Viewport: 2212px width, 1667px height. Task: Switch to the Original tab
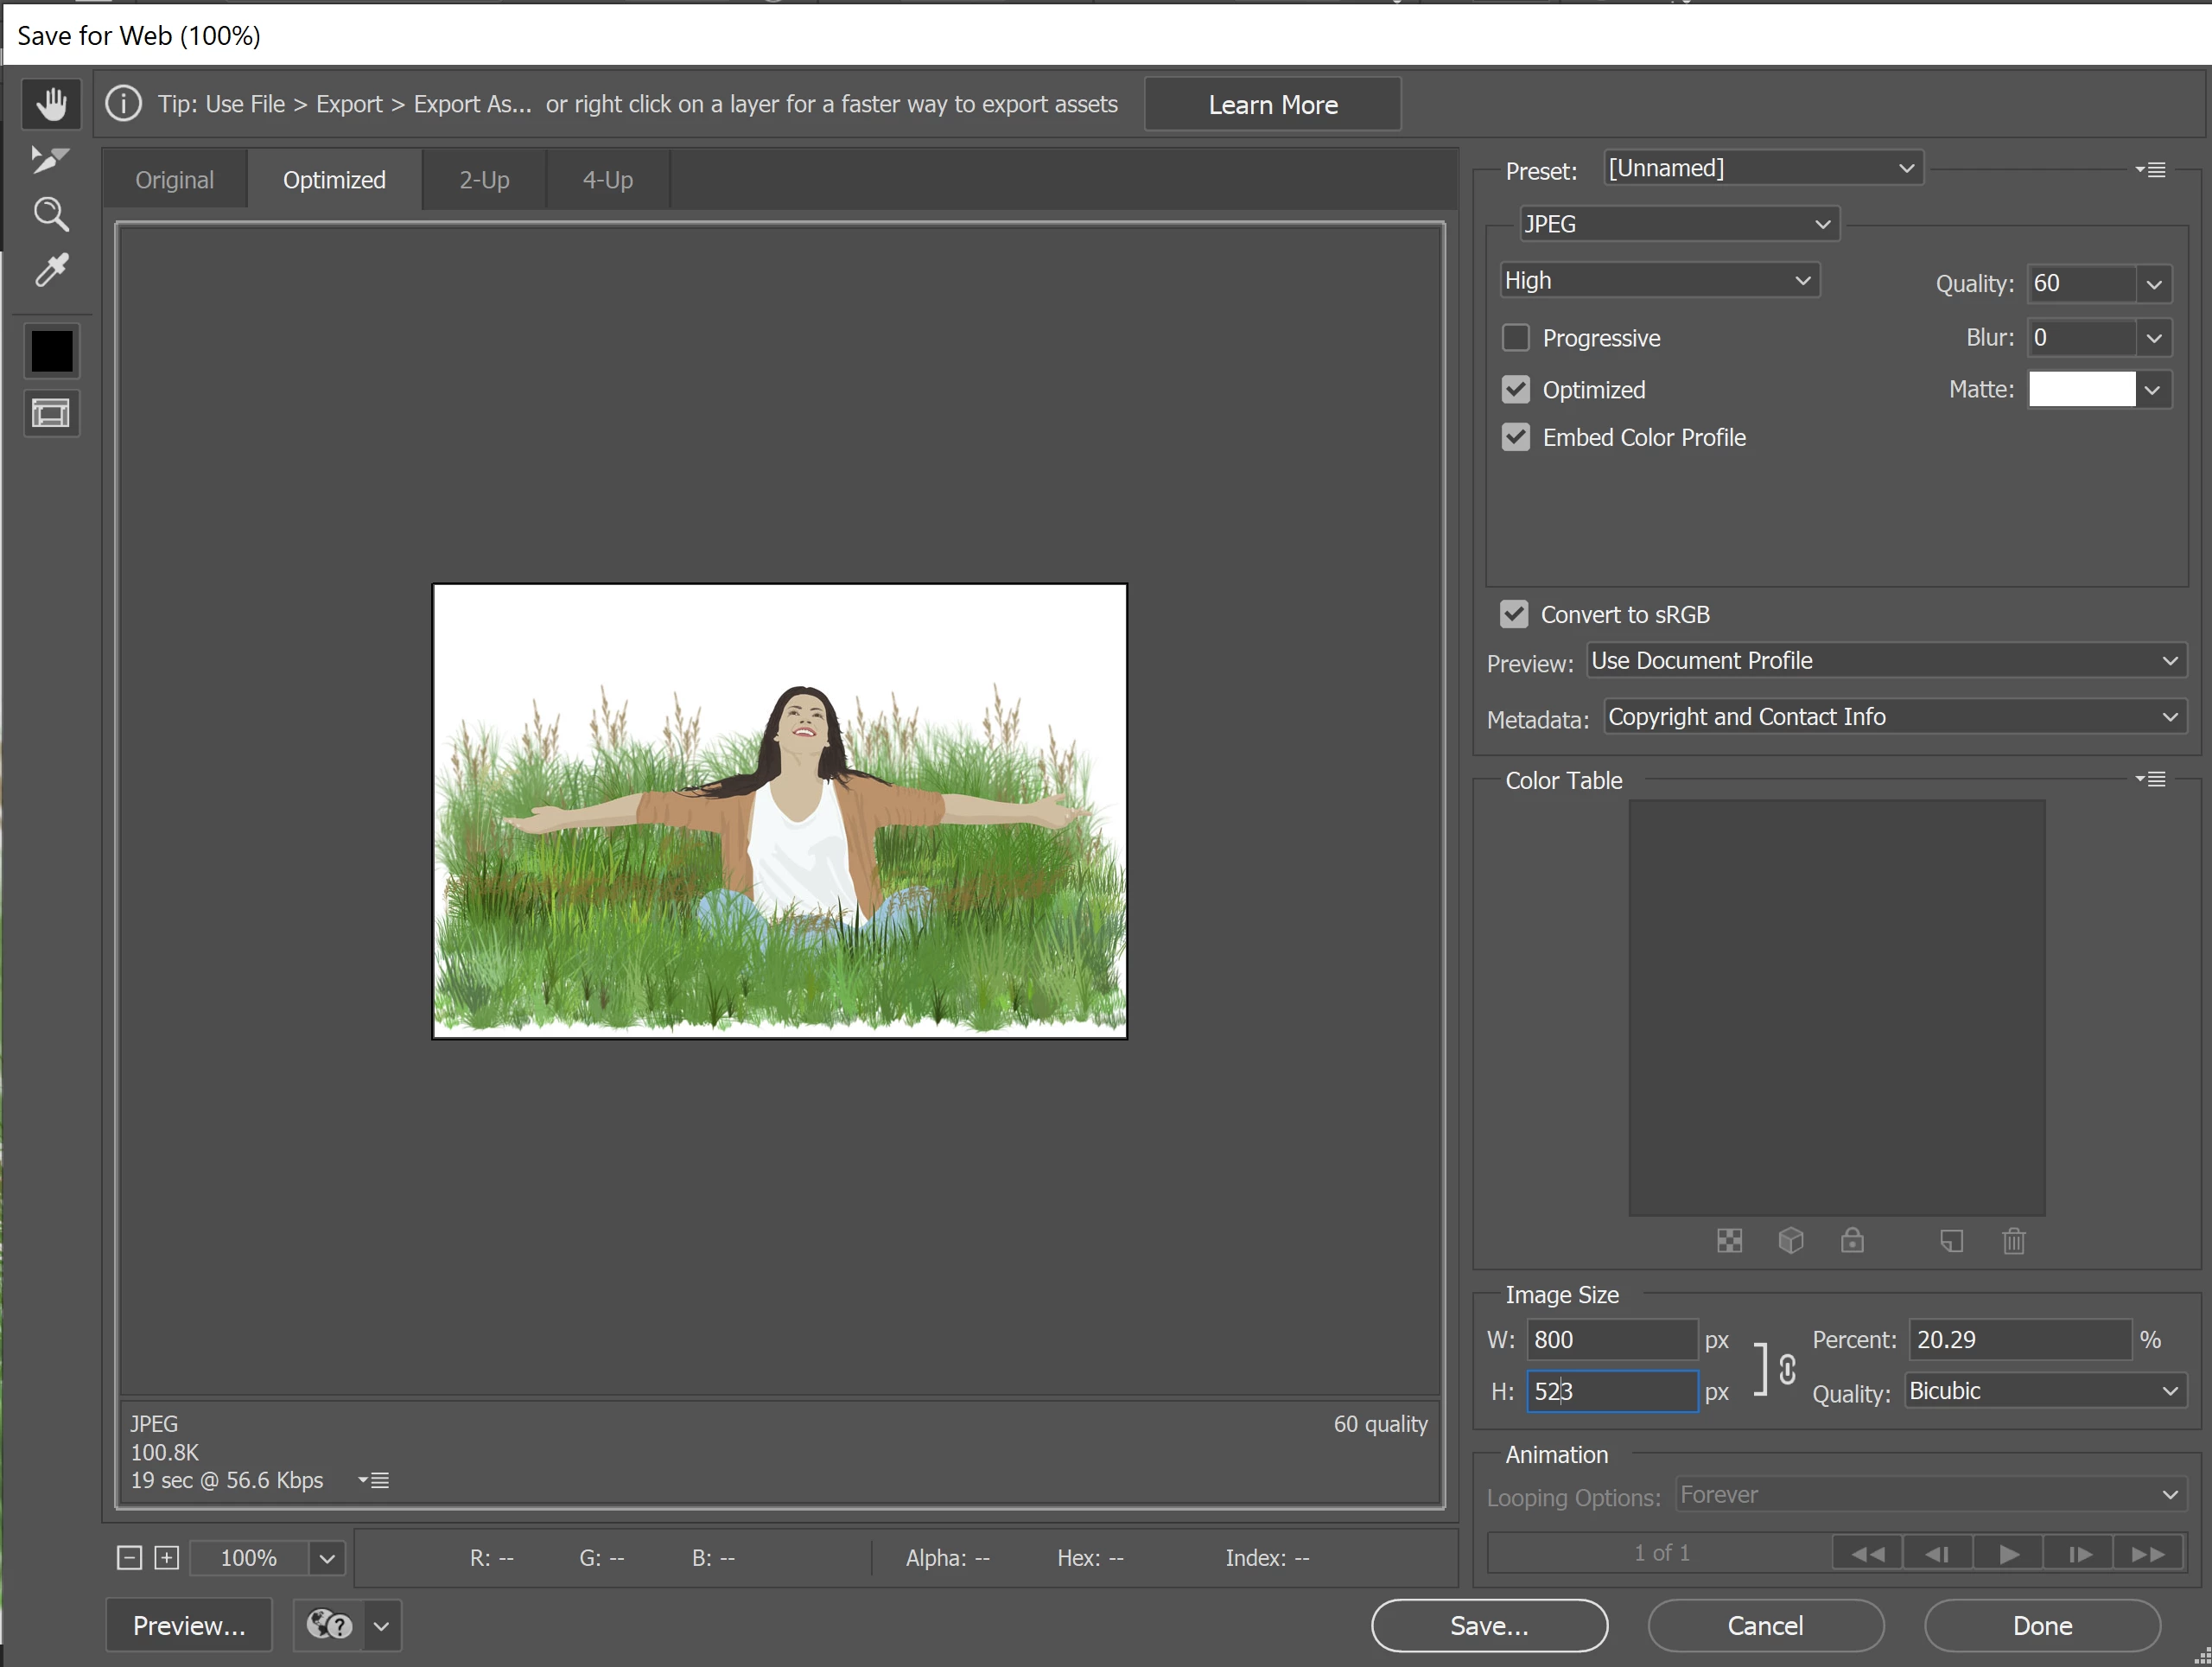pyautogui.click(x=175, y=180)
